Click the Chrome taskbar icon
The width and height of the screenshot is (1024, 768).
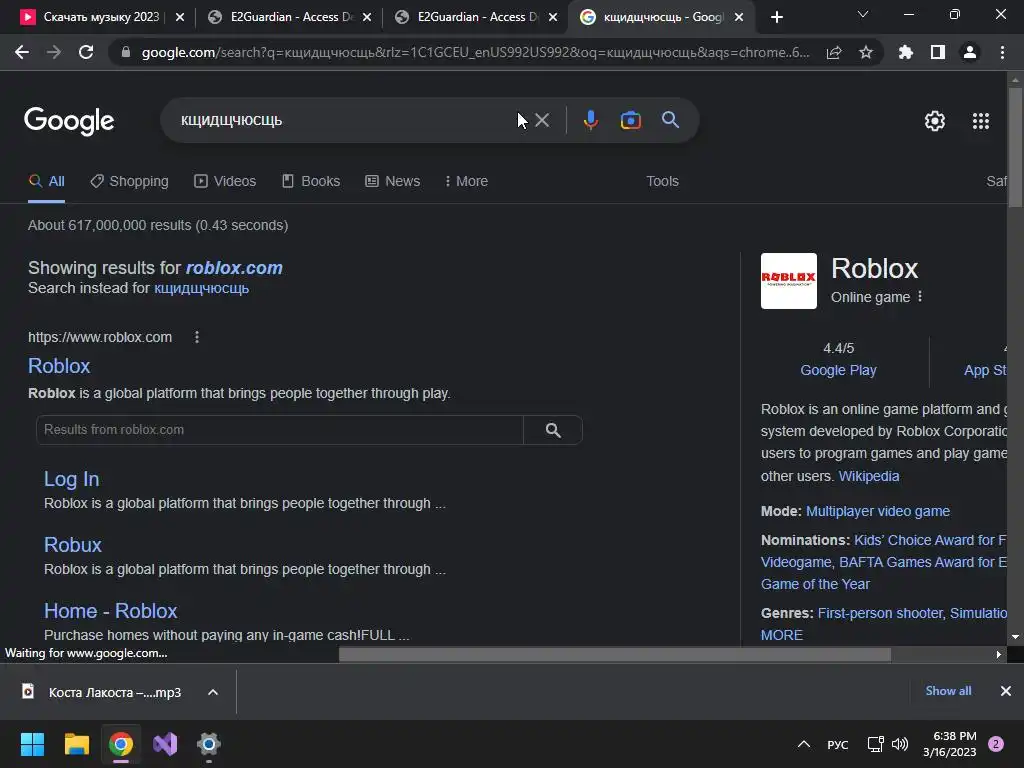[121, 744]
